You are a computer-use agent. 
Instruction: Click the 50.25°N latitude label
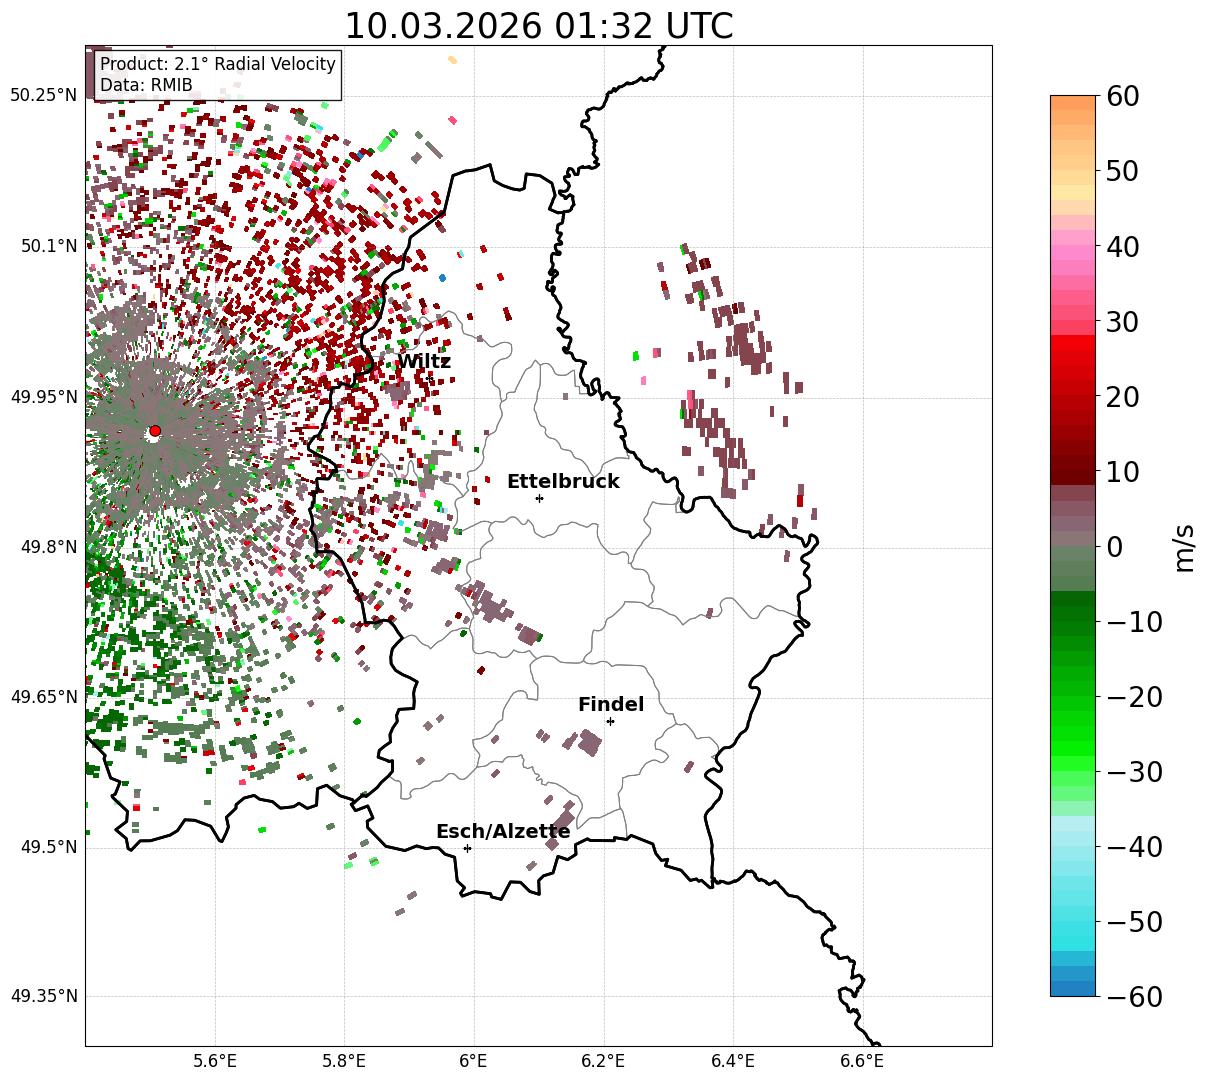click(43, 96)
